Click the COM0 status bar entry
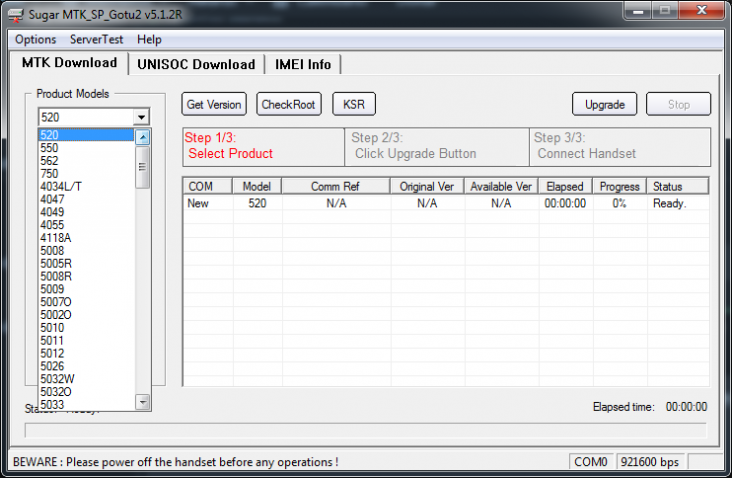This screenshot has height=478, width=732. pyautogui.click(x=591, y=462)
